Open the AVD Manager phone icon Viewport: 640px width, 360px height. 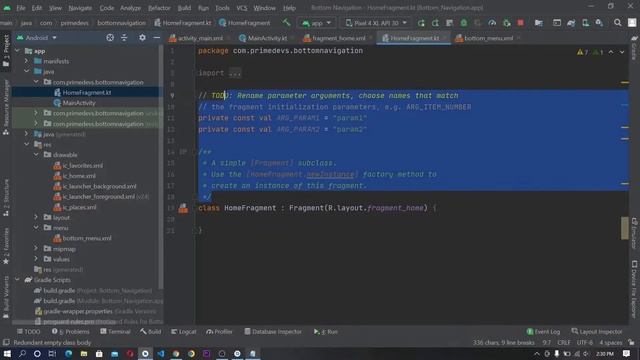(585, 23)
